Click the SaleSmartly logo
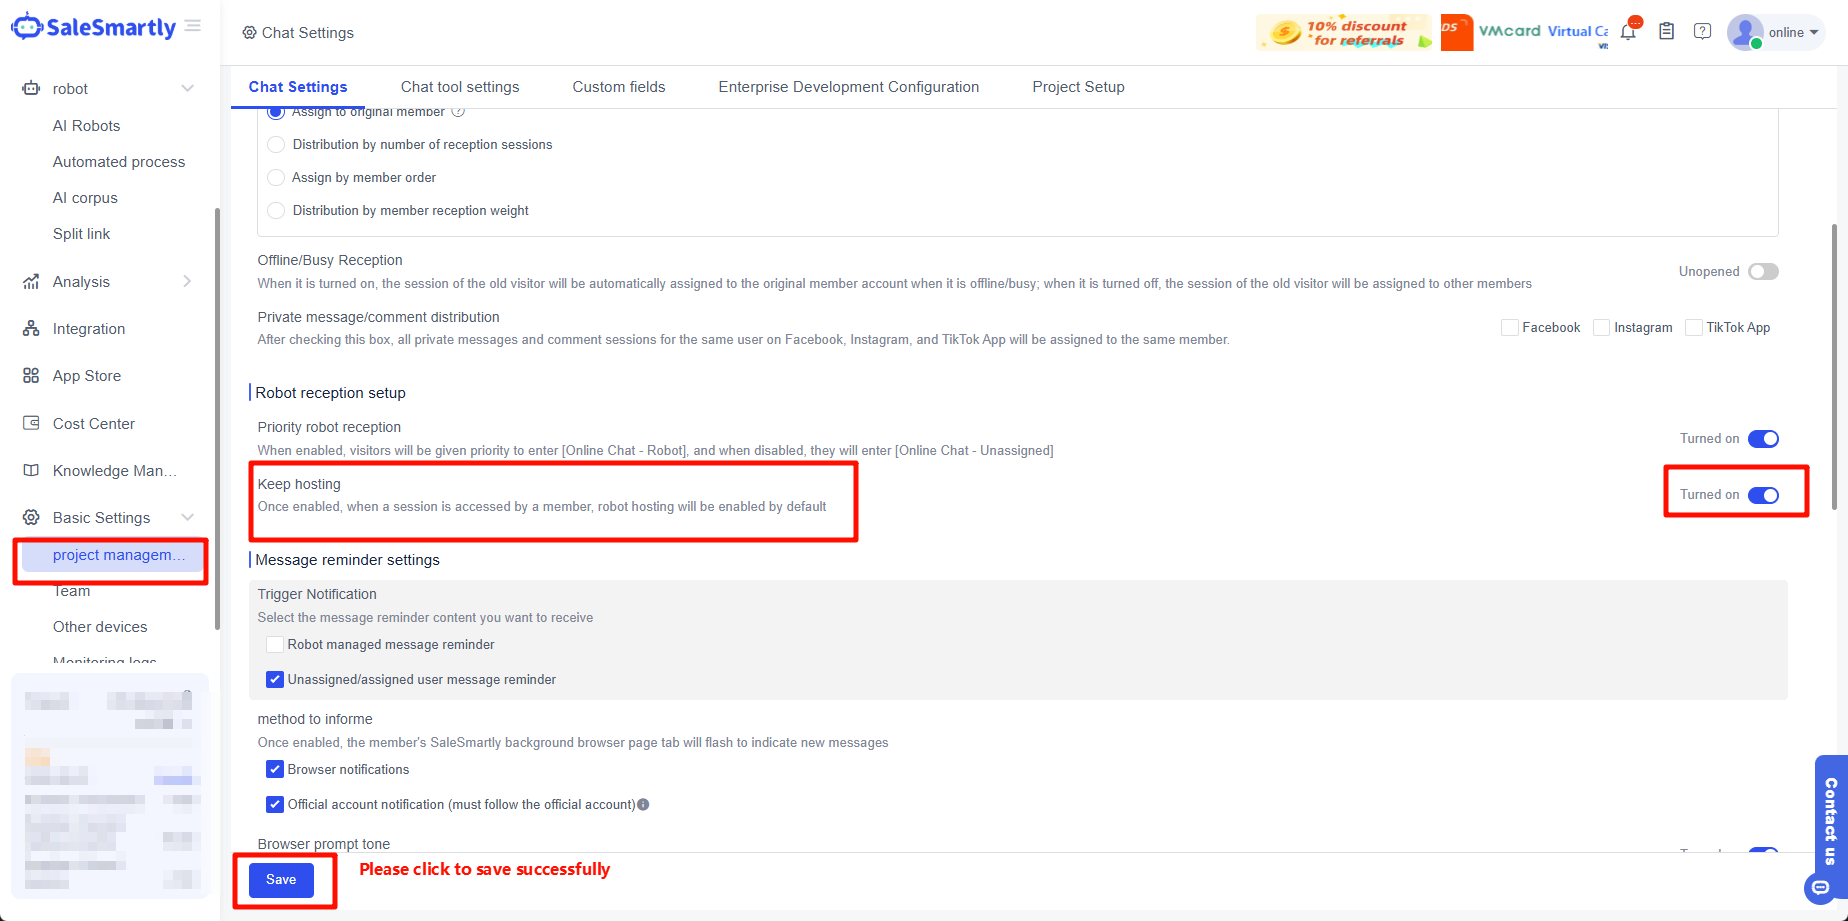 pyautogui.click(x=94, y=27)
